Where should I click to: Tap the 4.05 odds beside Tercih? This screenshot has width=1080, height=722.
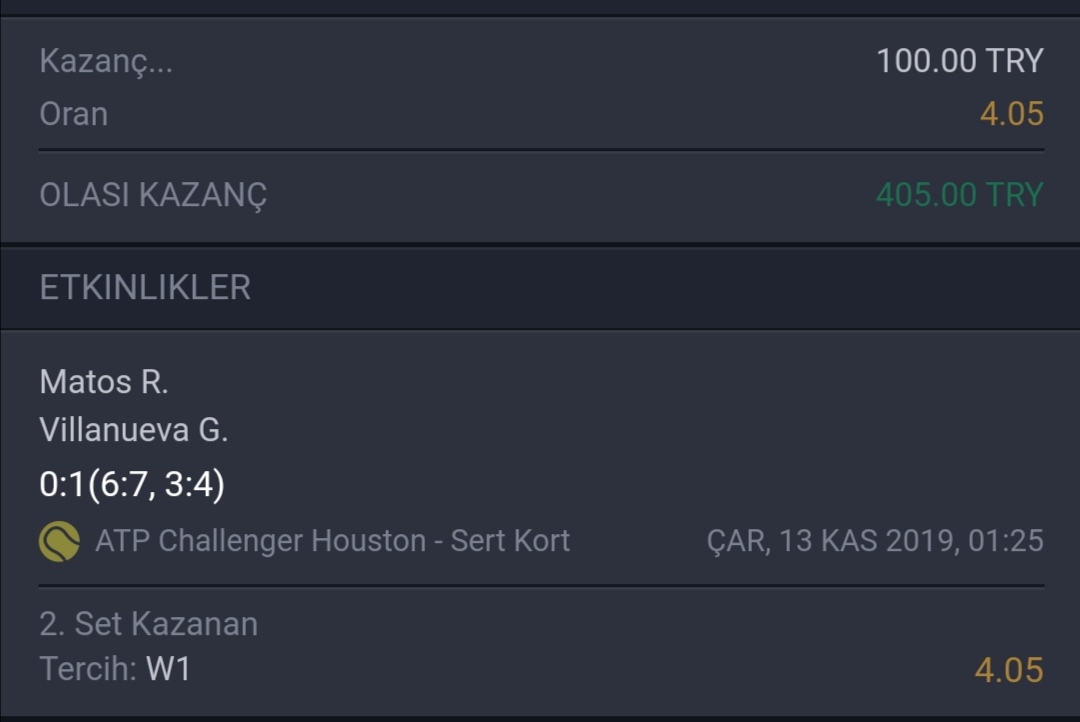pyautogui.click(x=1009, y=670)
